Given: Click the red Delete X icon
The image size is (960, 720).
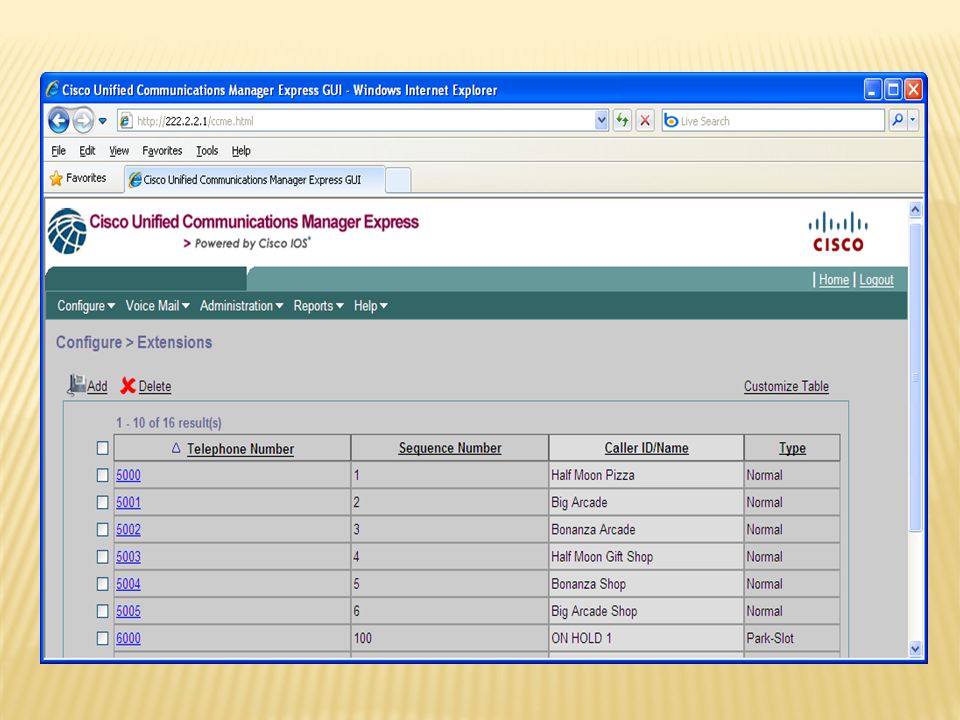Looking at the screenshot, I should point(128,386).
